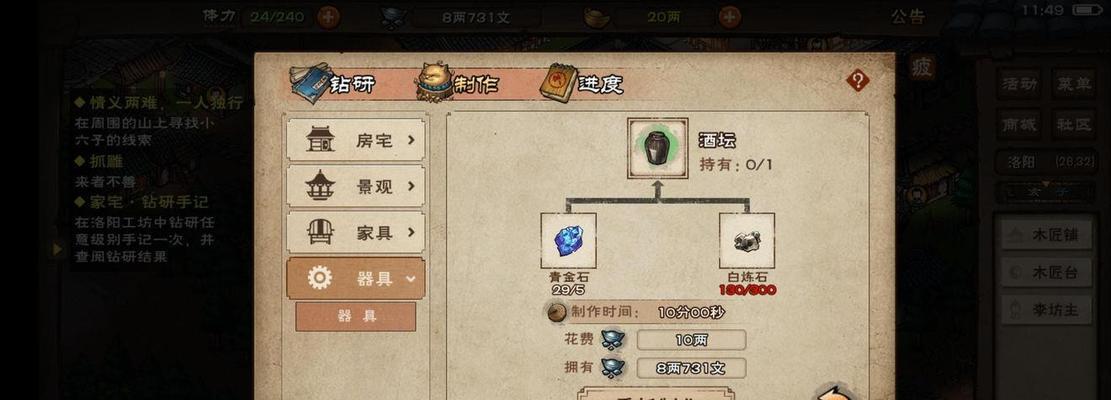1111x400 pixels.
Task: Expand the 房宅 housing category
Action: pyautogui.click(x=356, y=139)
